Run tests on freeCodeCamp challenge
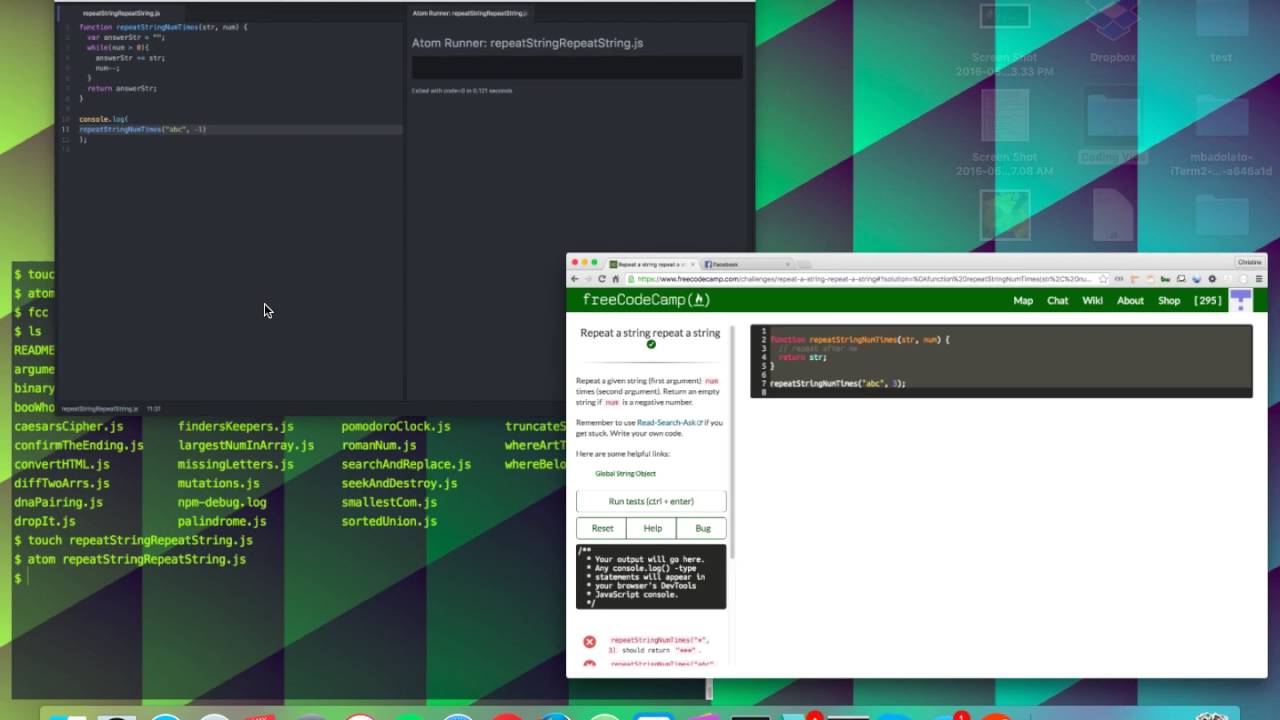This screenshot has height=720, width=1280. click(x=651, y=501)
